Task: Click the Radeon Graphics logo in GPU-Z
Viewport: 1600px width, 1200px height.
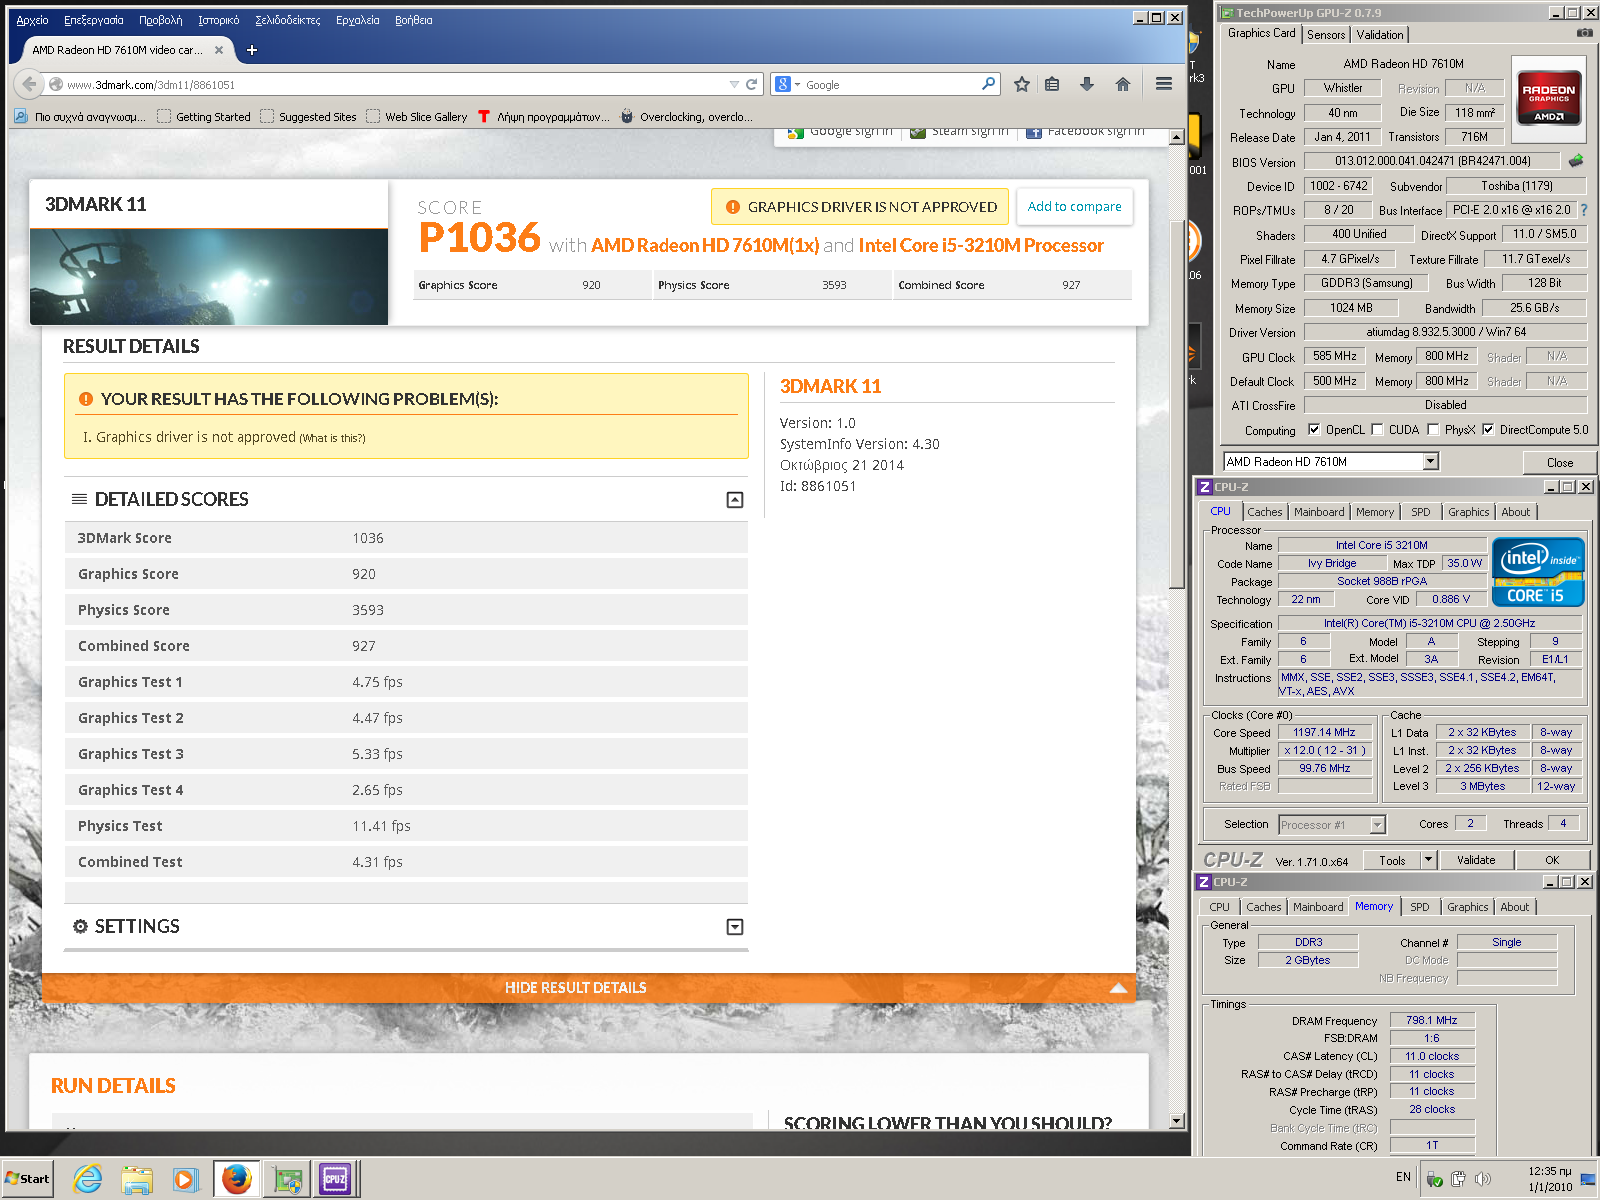Action: [1548, 97]
